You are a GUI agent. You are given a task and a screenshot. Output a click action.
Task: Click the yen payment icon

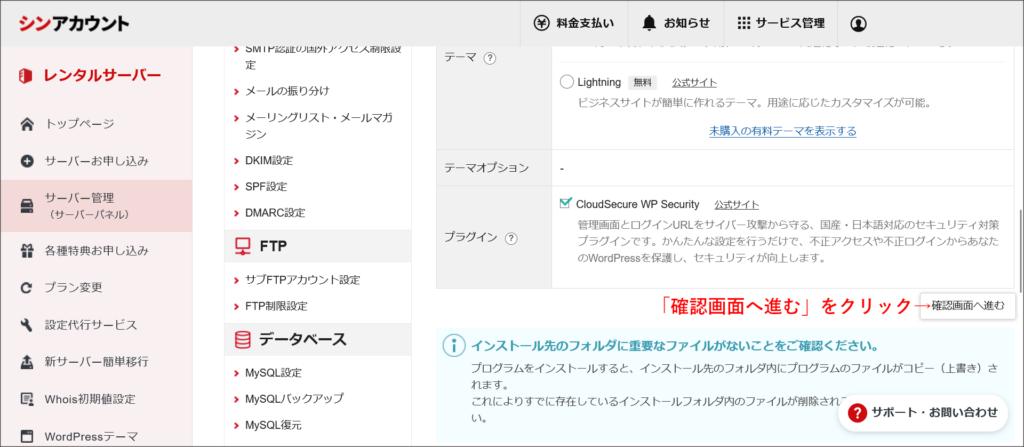[x=542, y=24]
